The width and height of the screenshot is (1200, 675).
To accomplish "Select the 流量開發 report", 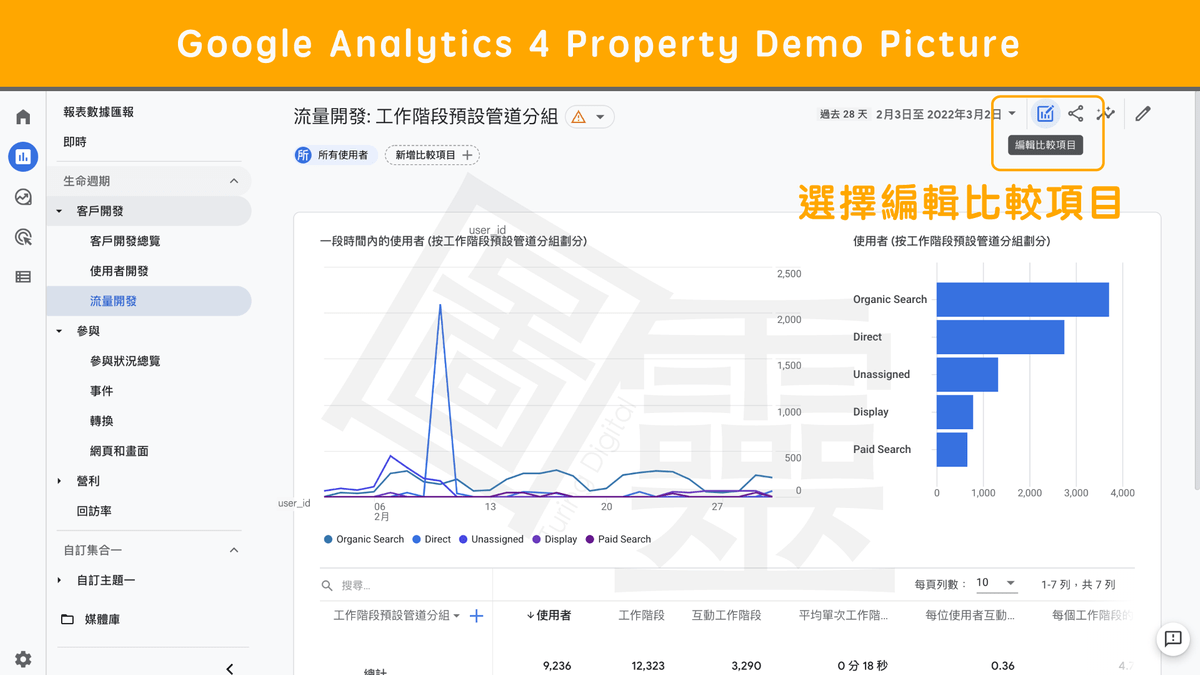I will click(x=148, y=301).
